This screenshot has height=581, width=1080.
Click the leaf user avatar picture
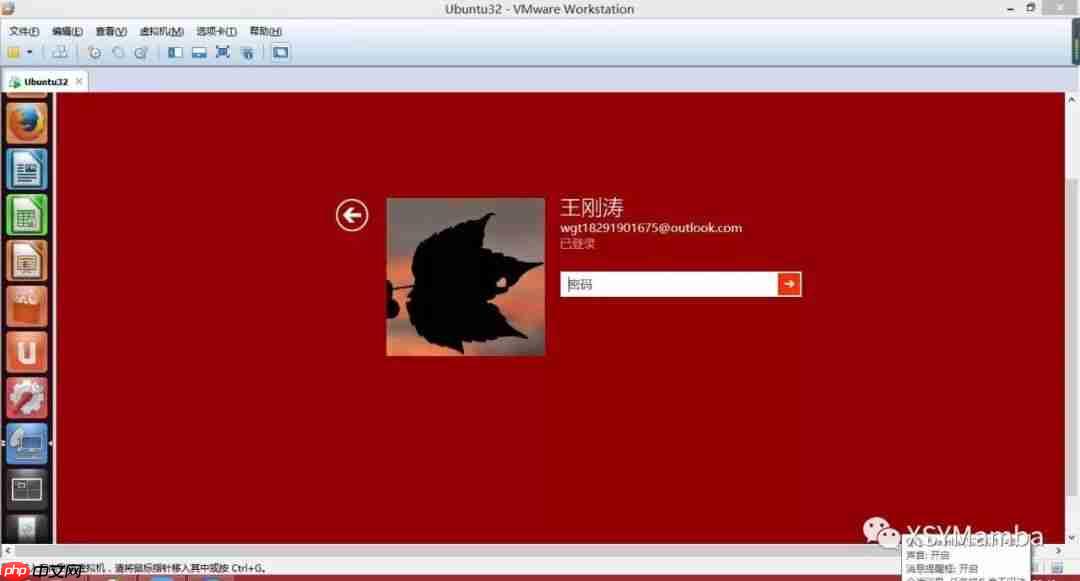coord(466,277)
